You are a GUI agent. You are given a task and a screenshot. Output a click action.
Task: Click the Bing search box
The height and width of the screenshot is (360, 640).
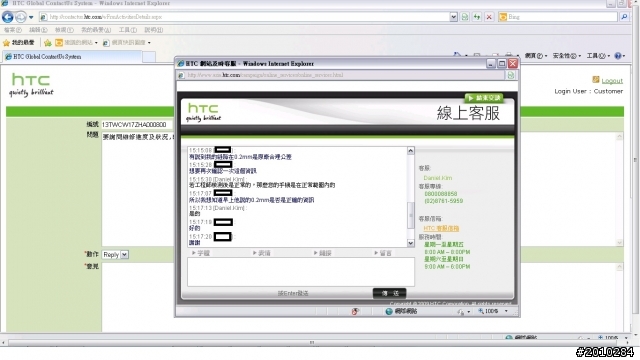click(x=558, y=17)
